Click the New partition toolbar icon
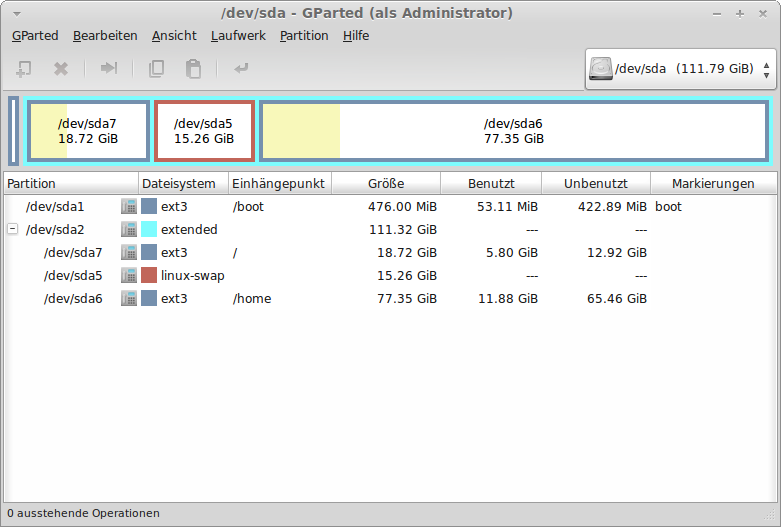 click(x=23, y=69)
